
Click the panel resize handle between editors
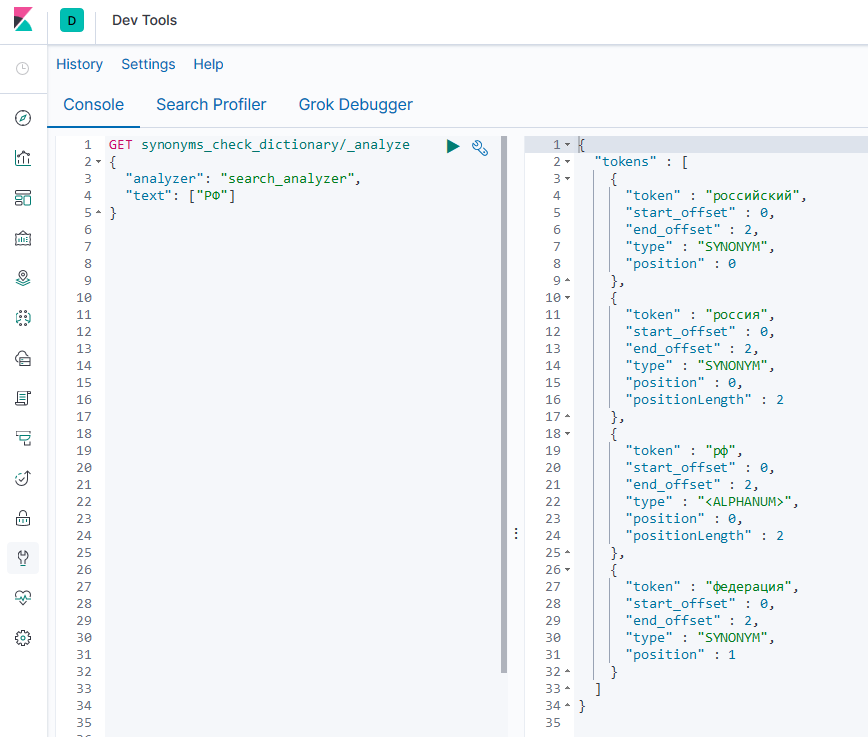click(516, 534)
